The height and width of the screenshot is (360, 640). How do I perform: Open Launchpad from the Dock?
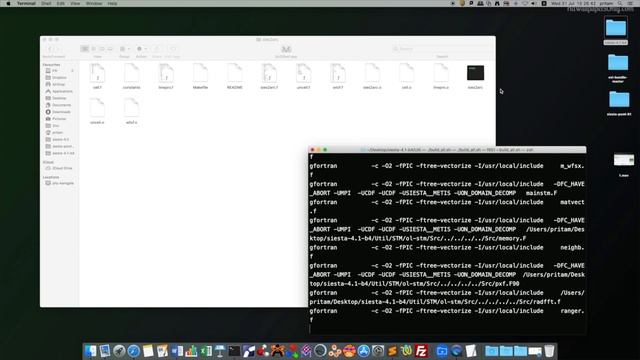click(x=119, y=351)
